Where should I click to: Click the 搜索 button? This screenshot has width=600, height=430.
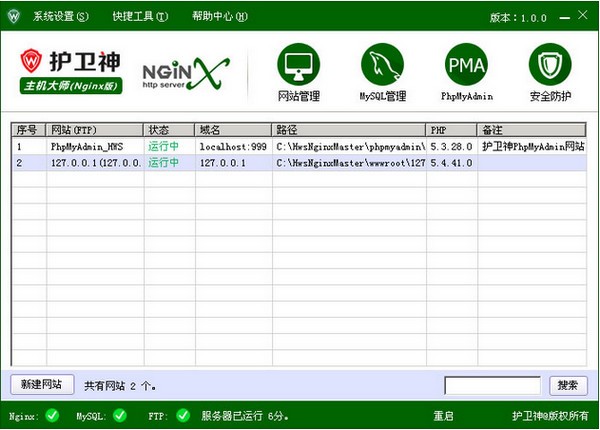pos(568,385)
